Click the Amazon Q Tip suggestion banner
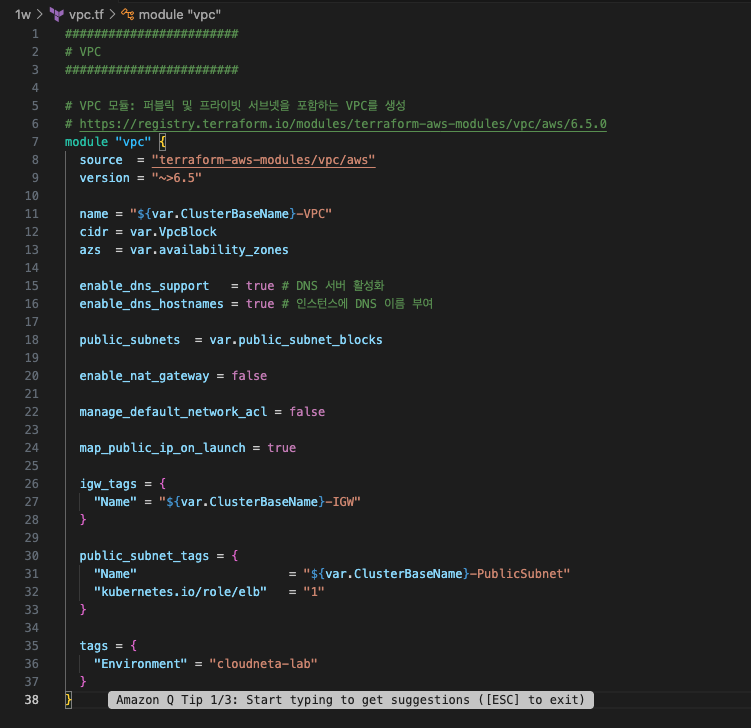751x728 pixels. pyautogui.click(x=351, y=700)
